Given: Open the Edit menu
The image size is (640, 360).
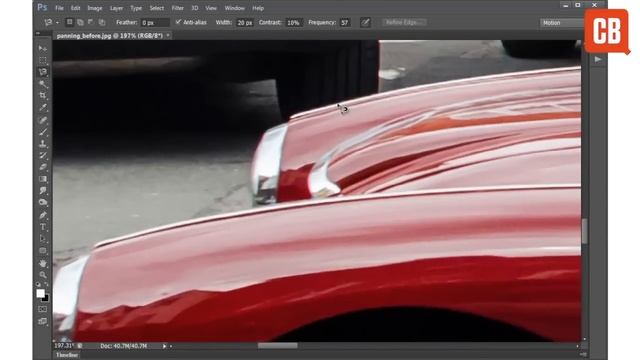Looking at the screenshot, I should (x=76, y=8).
